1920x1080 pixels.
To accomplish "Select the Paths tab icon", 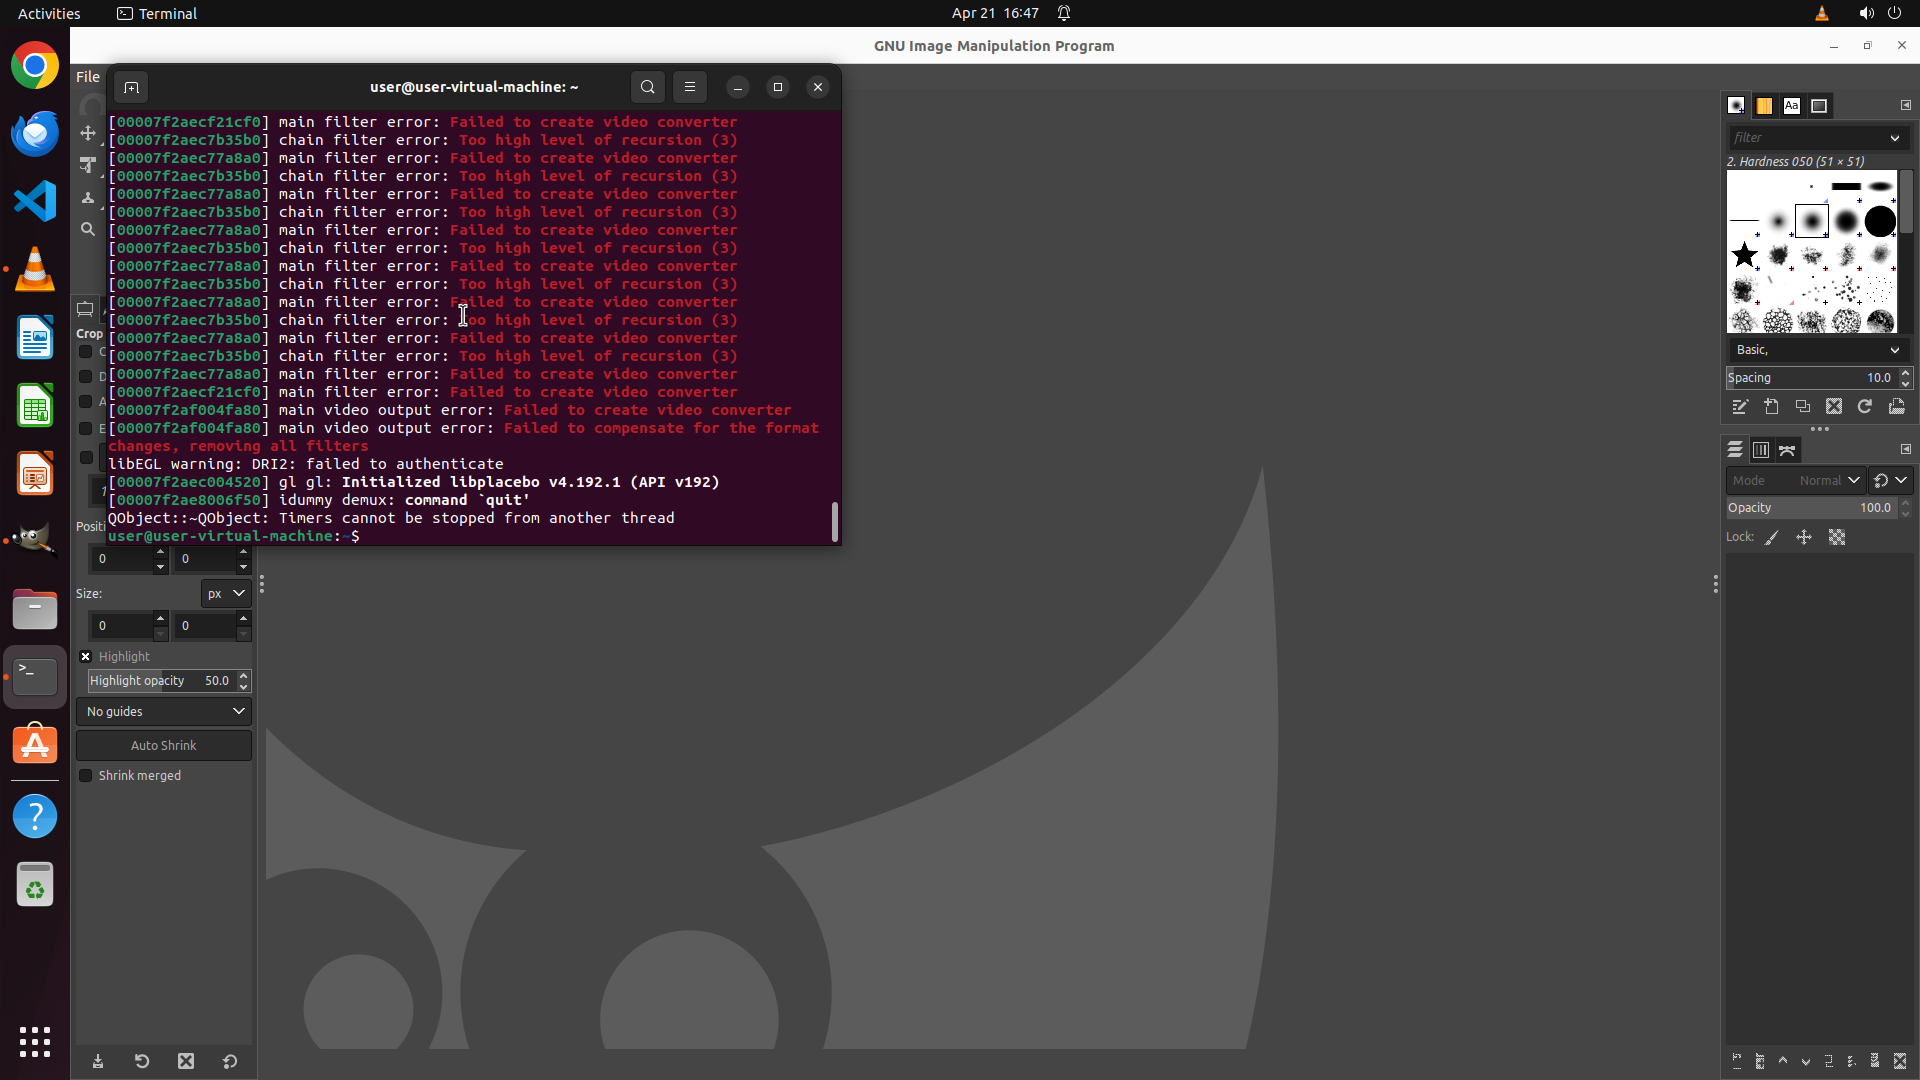I will click(x=1787, y=450).
